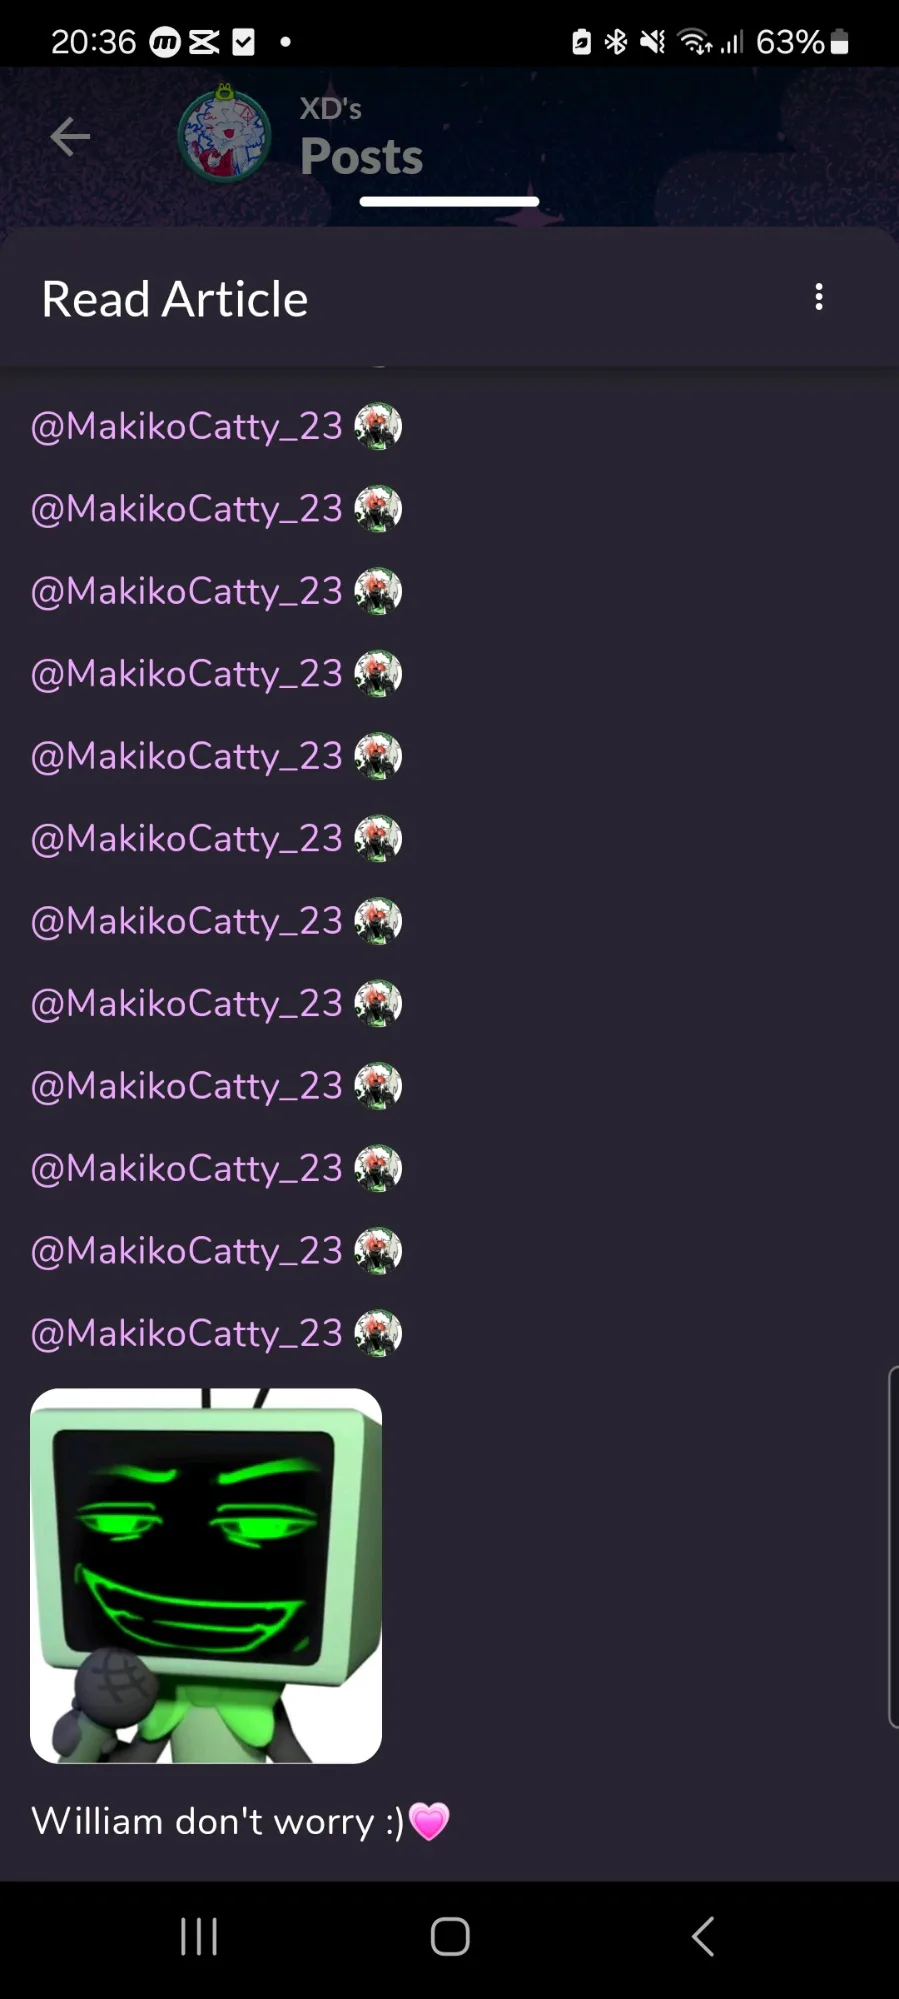899x1999 pixels.
Task: Tap the scroll indicator on right edge
Action: [893, 1547]
